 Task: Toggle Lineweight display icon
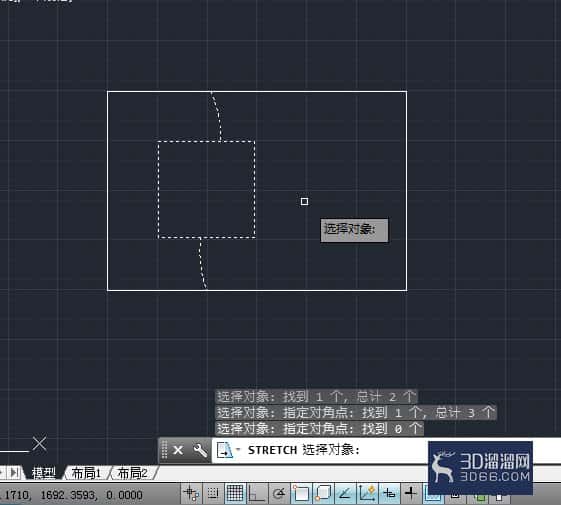[411, 494]
